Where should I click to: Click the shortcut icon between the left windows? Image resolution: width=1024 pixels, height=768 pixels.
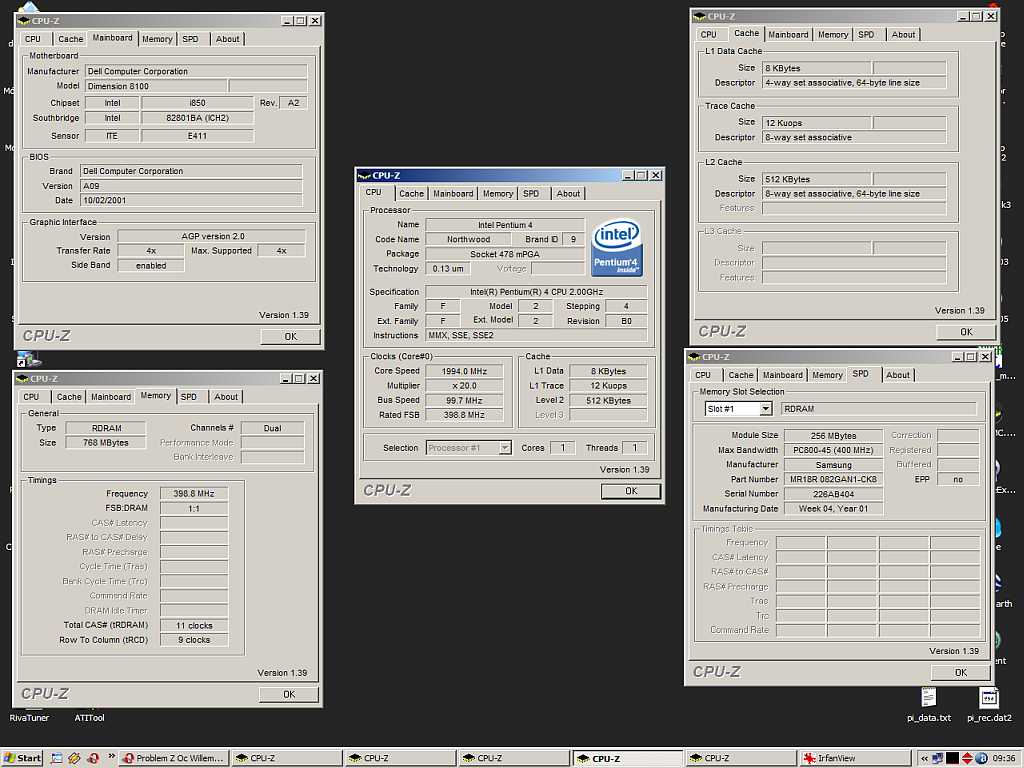pyautogui.click(x=27, y=359)
